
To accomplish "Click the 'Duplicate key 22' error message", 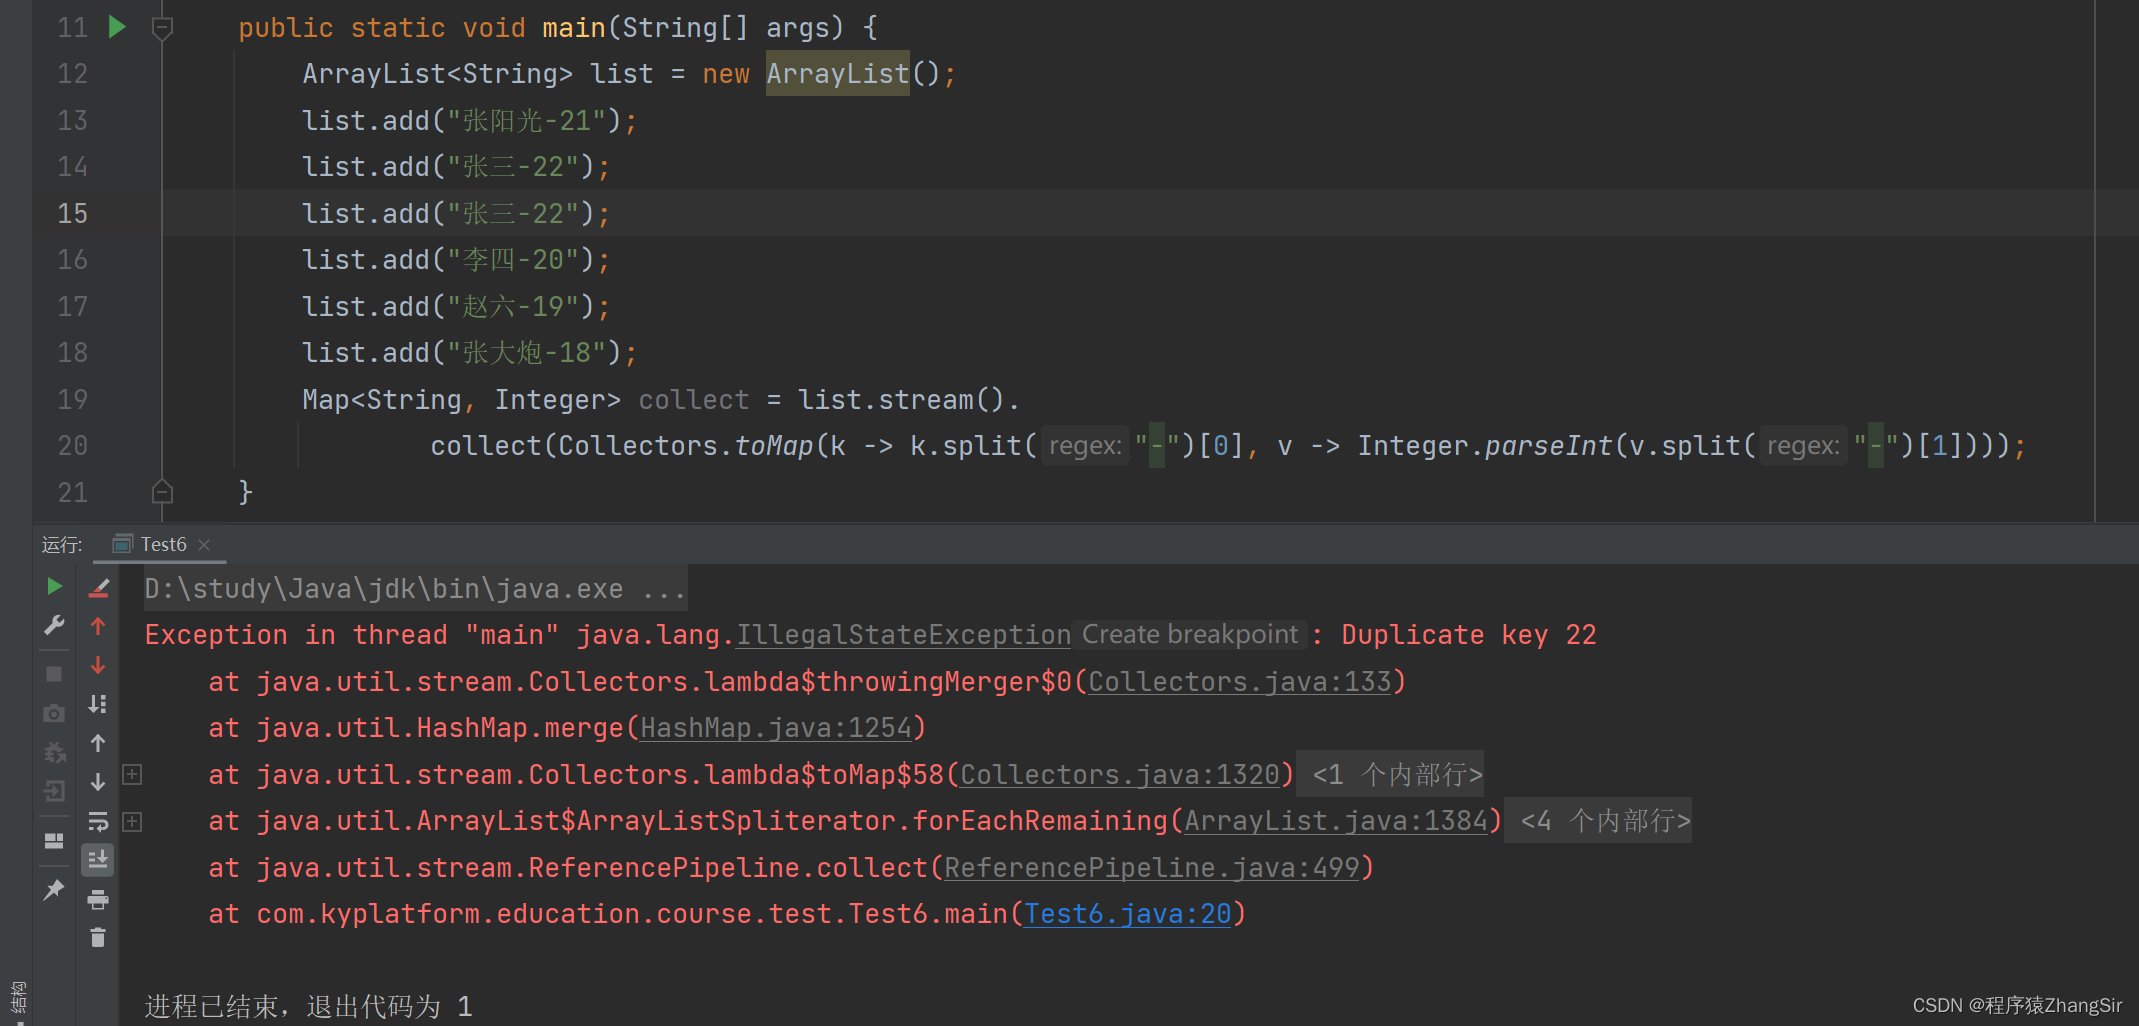I will coord(1469,634).
